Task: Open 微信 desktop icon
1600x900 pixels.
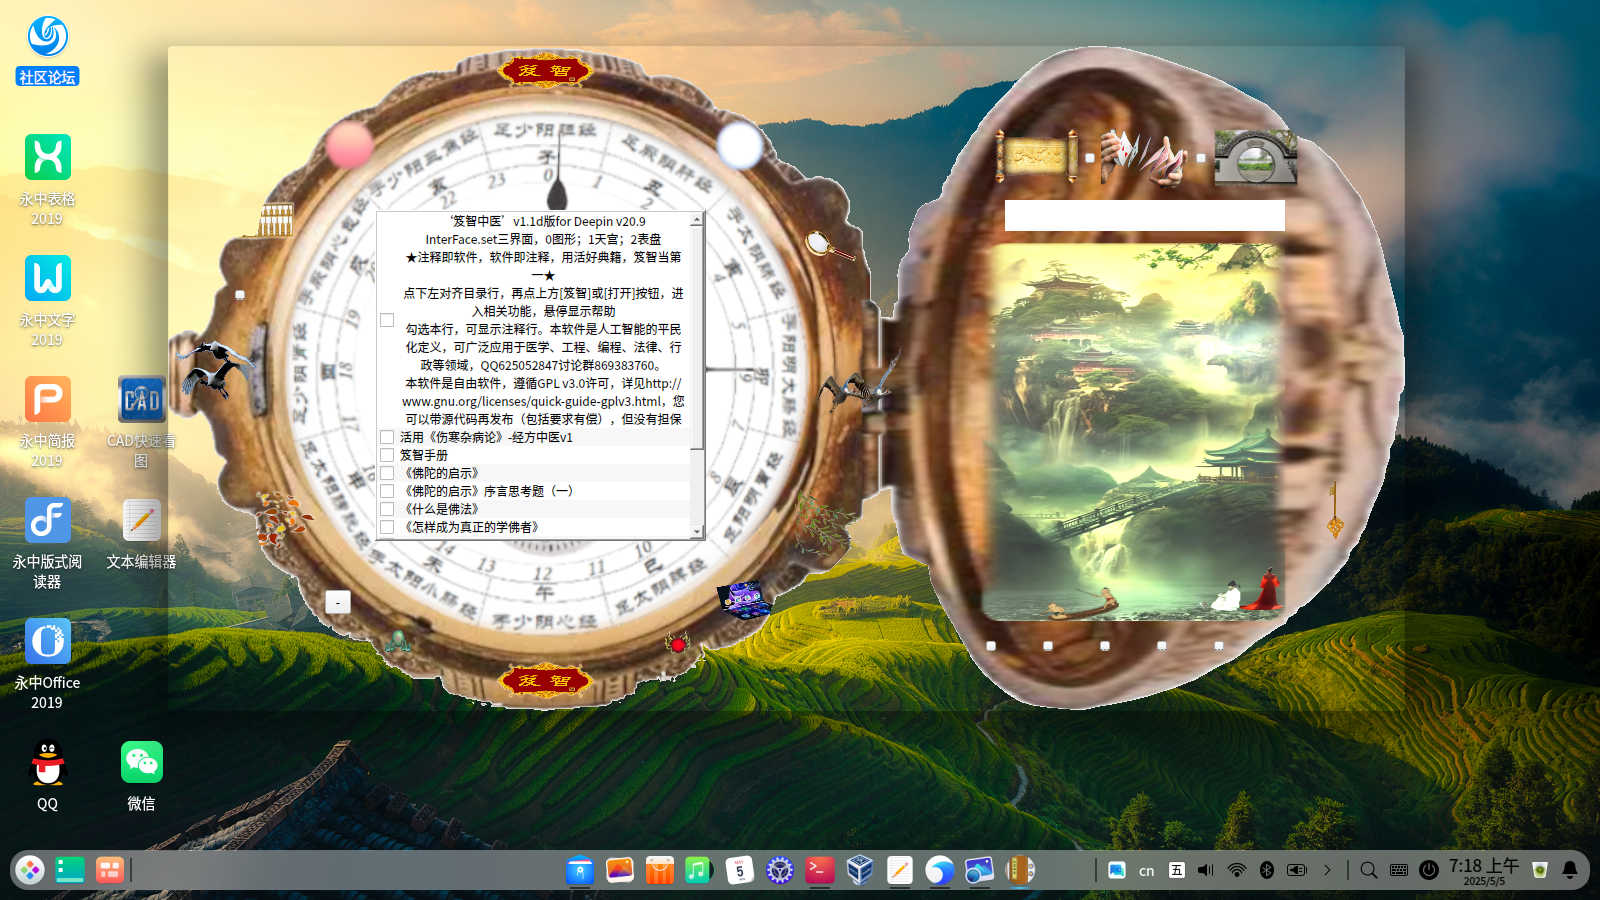Action: (x=141, y=775)
